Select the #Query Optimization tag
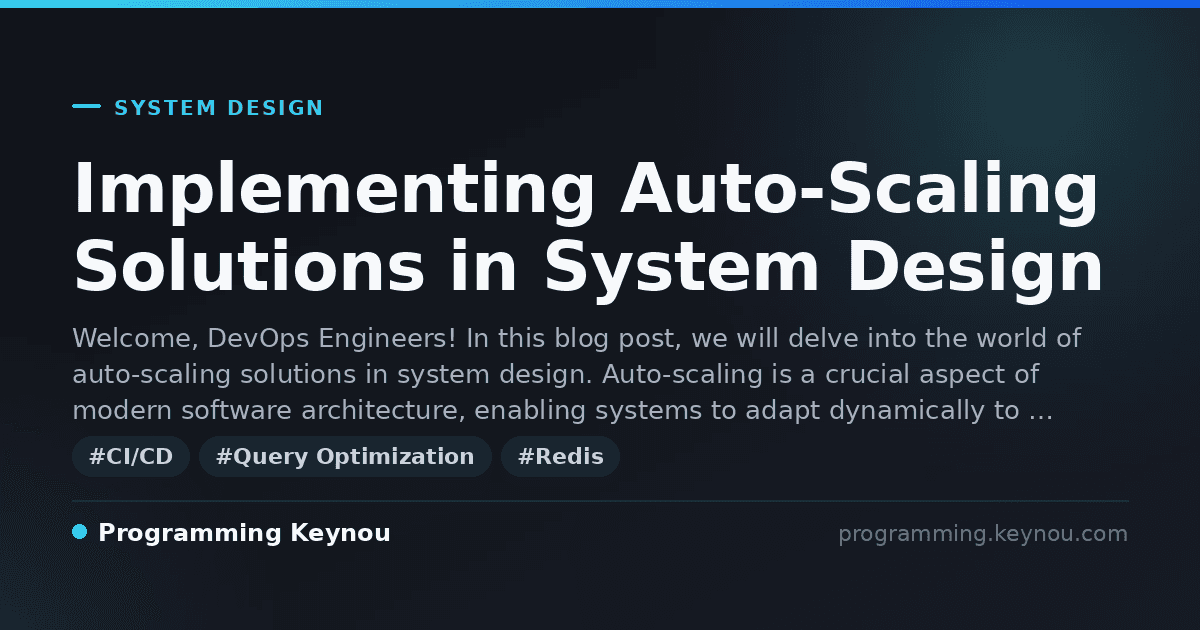Screen dimensions: 1200x630 (345, 457)
